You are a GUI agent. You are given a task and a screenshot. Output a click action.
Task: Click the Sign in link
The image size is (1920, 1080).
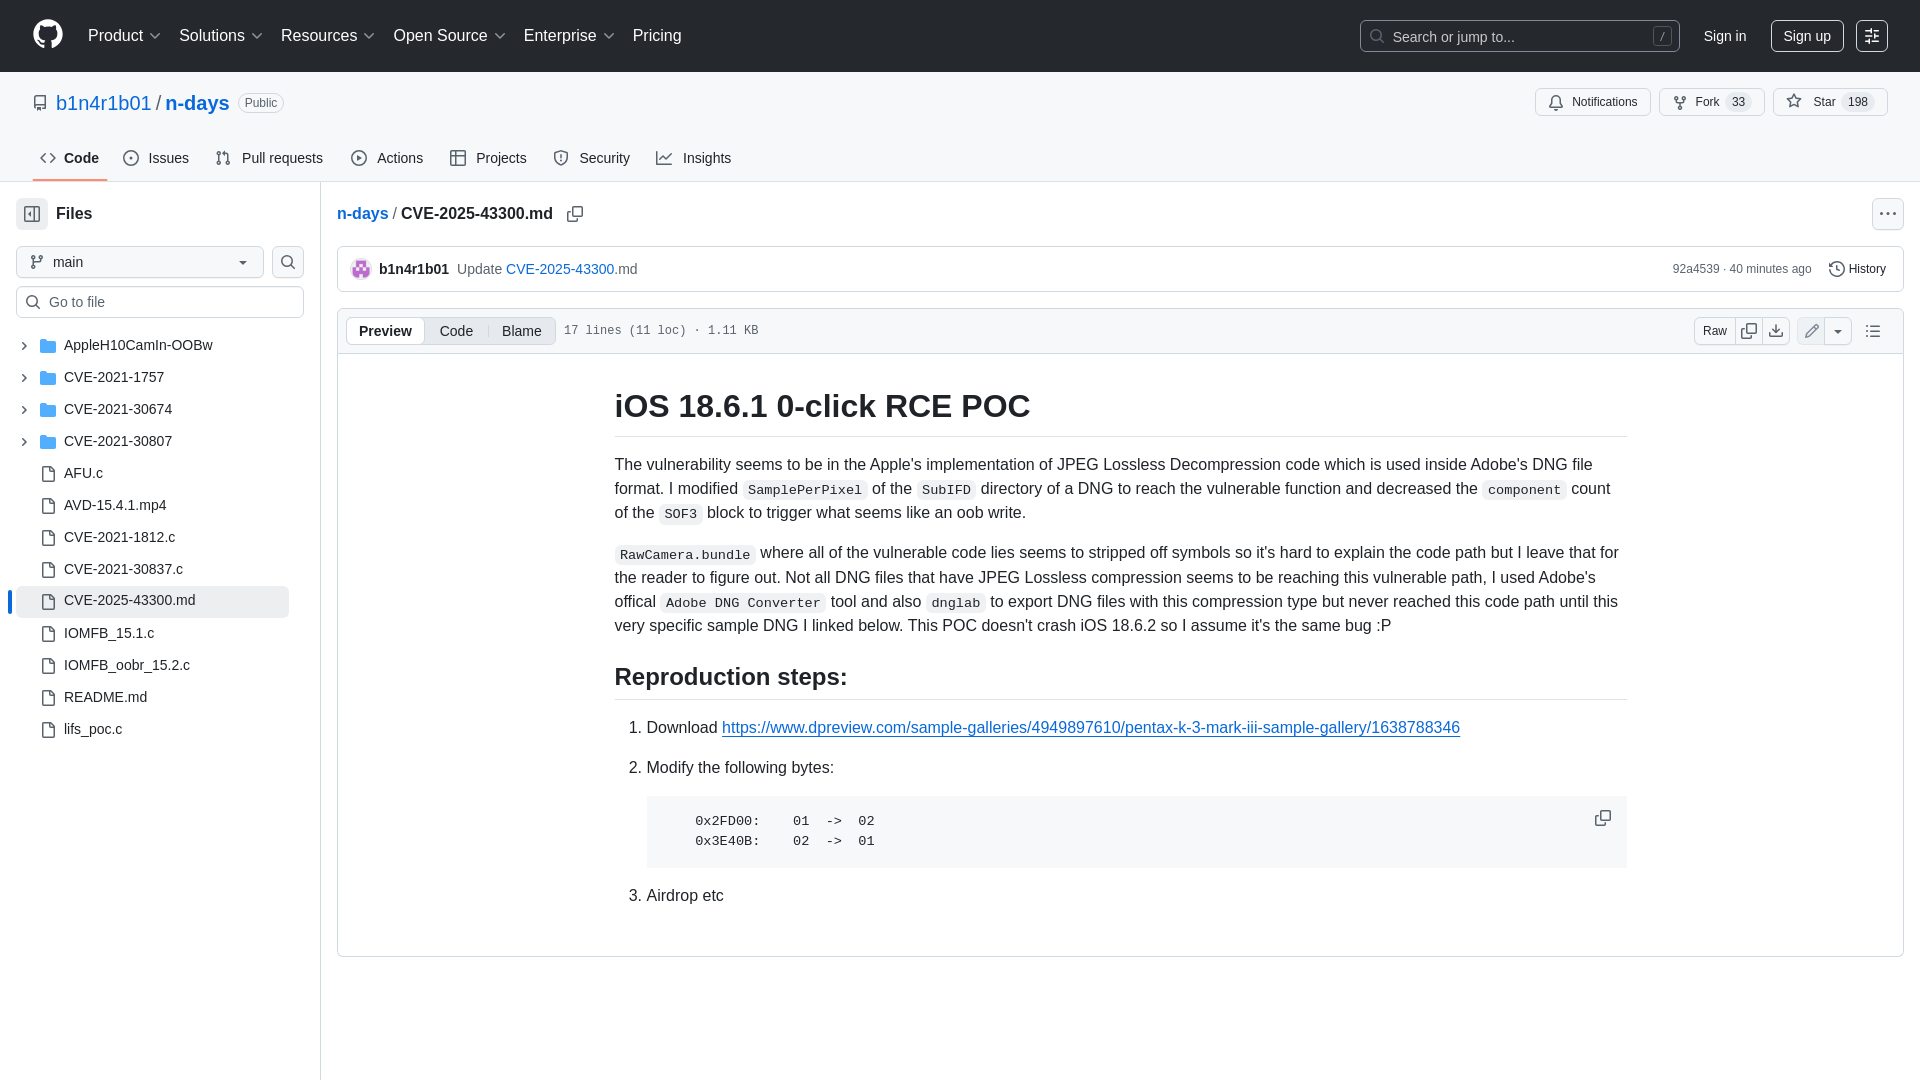pyautogui.click(x=1725, y=36)
